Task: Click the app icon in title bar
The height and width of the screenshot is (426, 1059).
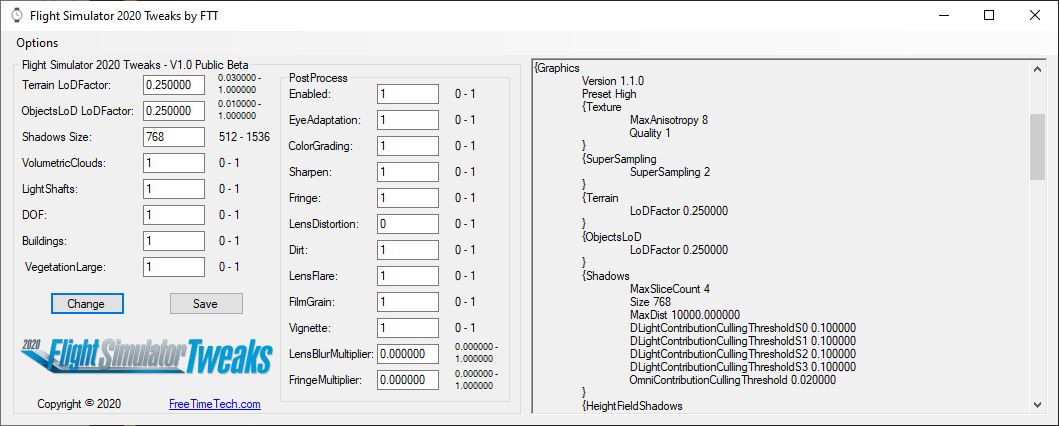Action: (x=16, y=16)
